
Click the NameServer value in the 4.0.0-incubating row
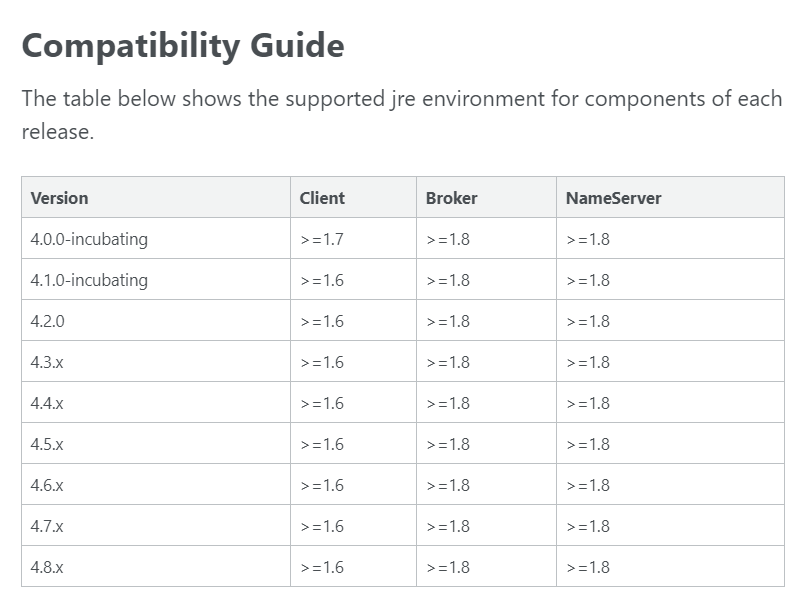(587, 239)
